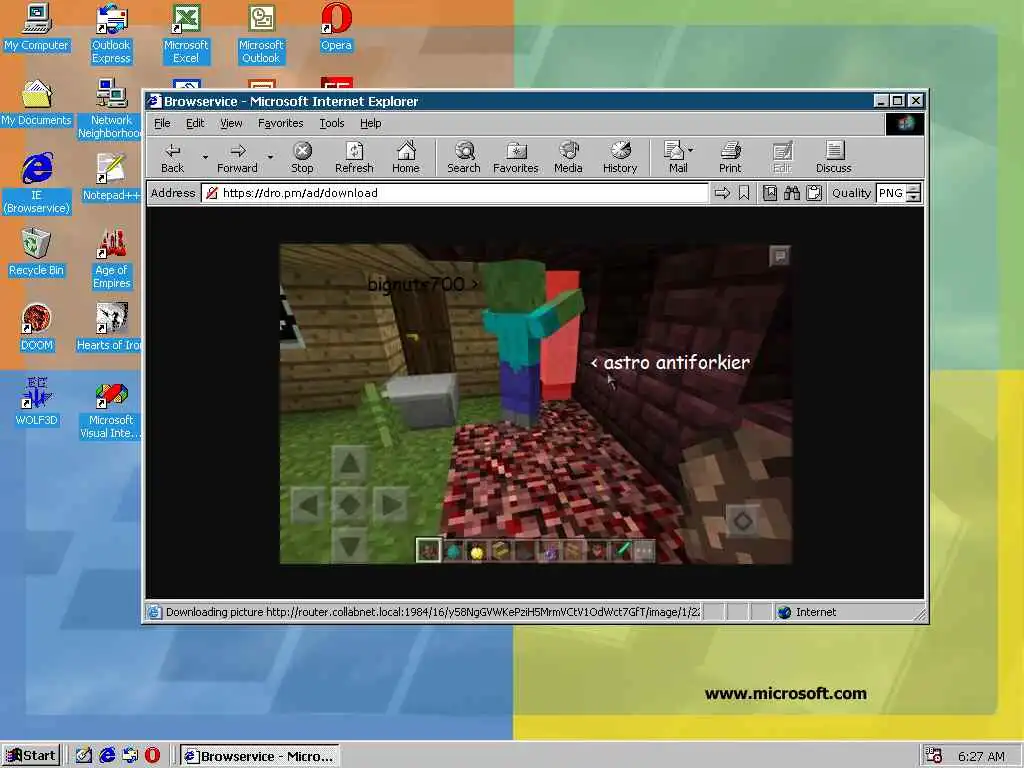Click the Browservice taskbar window button
The height and width of the screenshot is (768, 1024).
260,756
